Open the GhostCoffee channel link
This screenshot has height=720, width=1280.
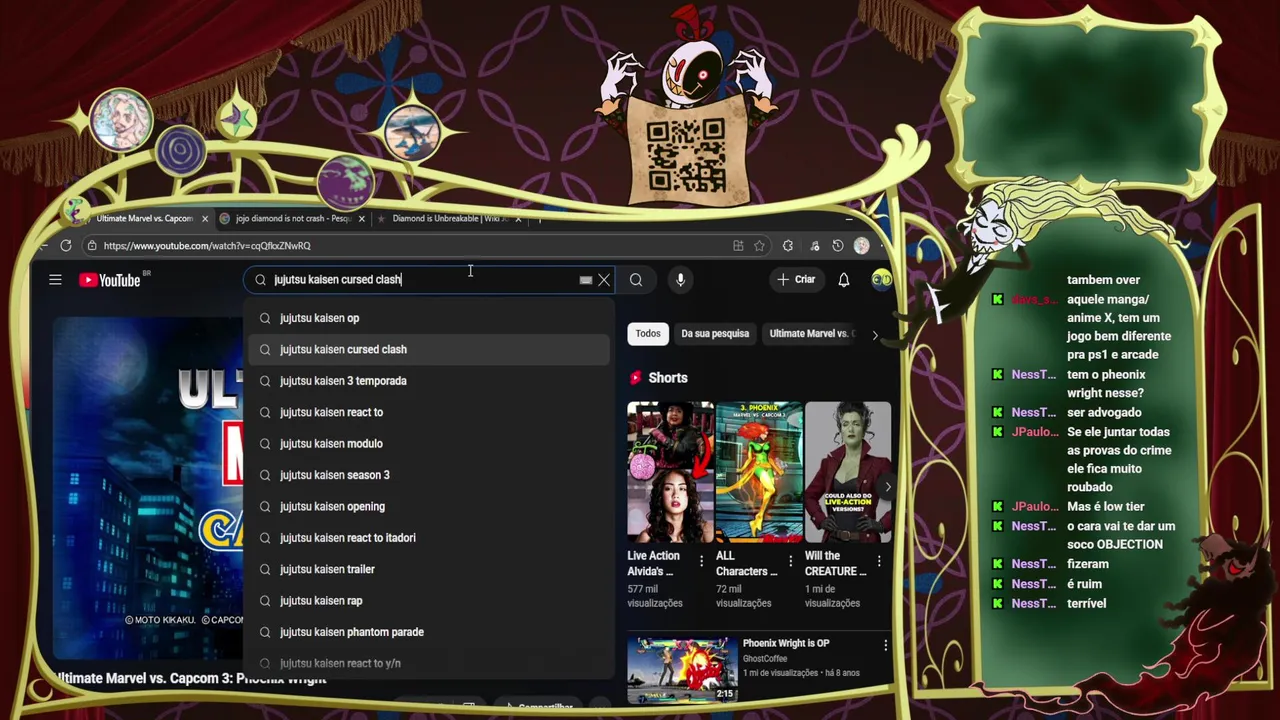click(765, 659)
